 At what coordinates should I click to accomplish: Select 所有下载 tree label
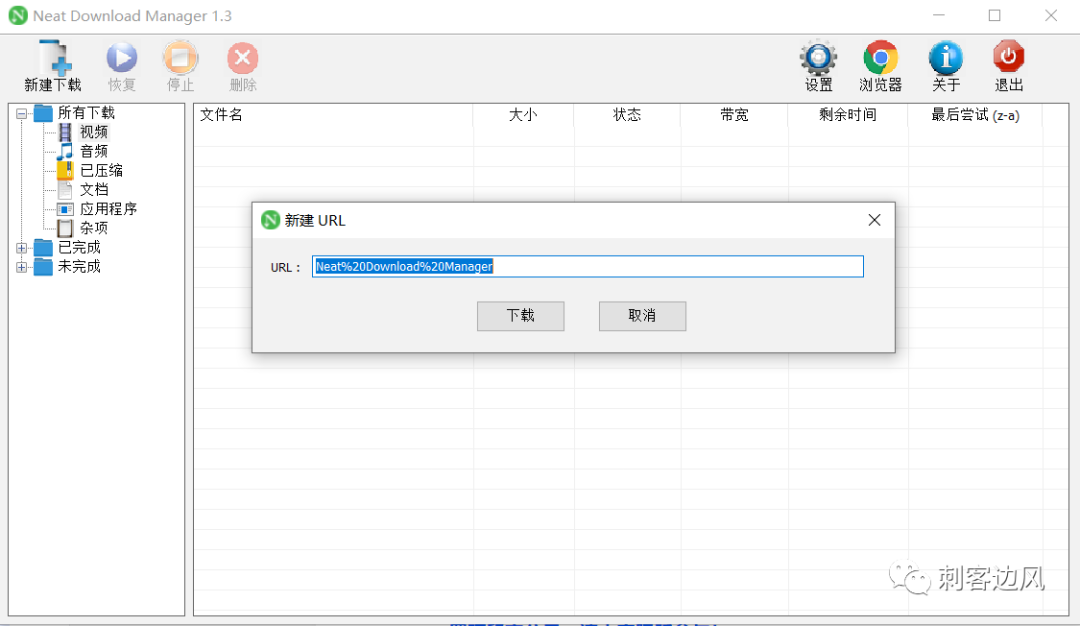point(86,112)
